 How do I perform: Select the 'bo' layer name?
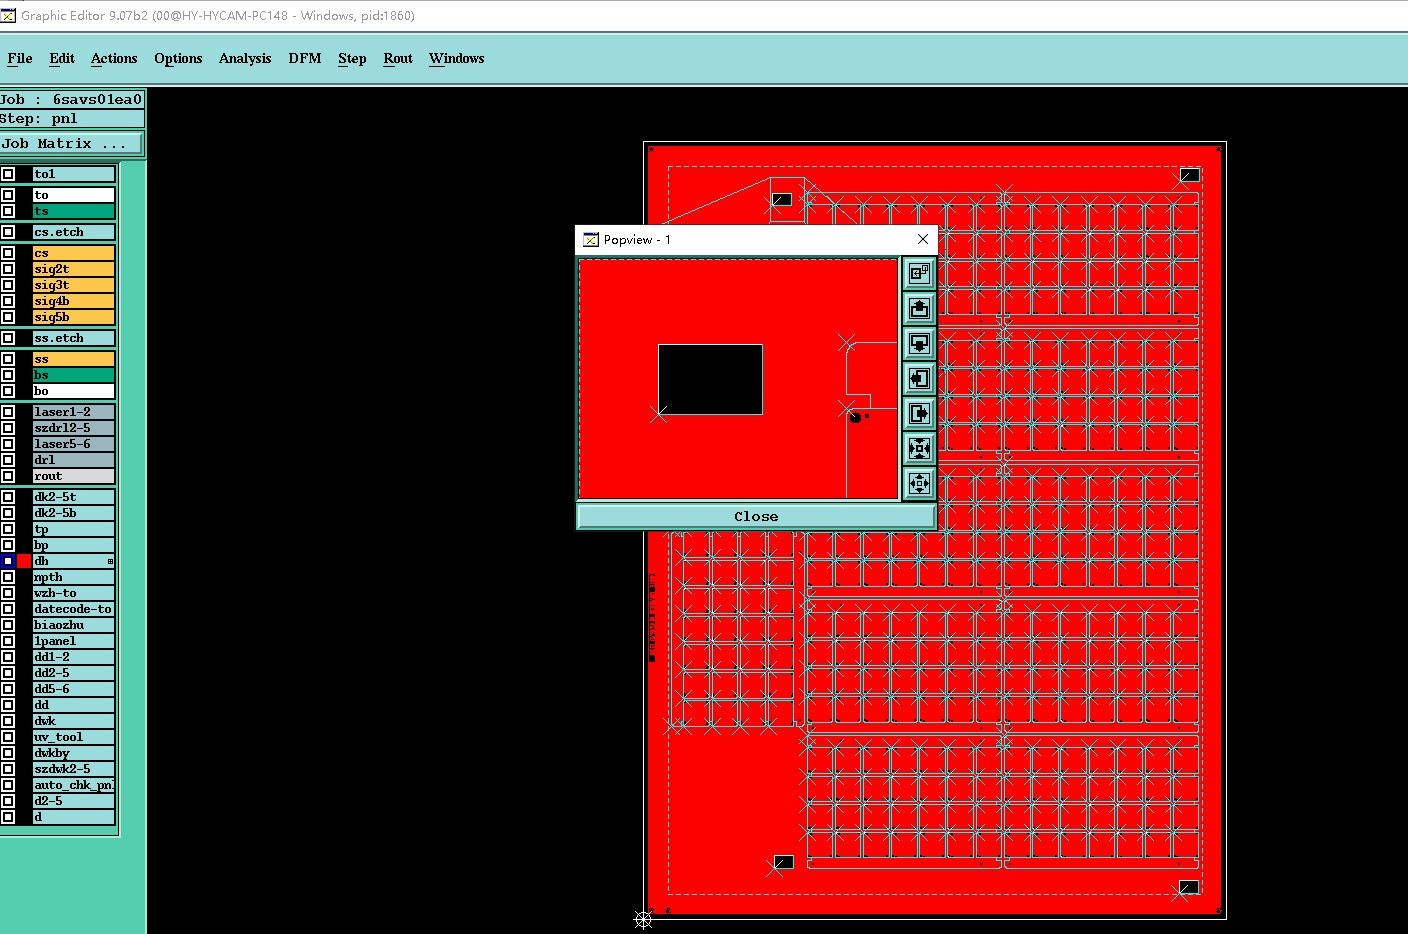pos(74,391)
